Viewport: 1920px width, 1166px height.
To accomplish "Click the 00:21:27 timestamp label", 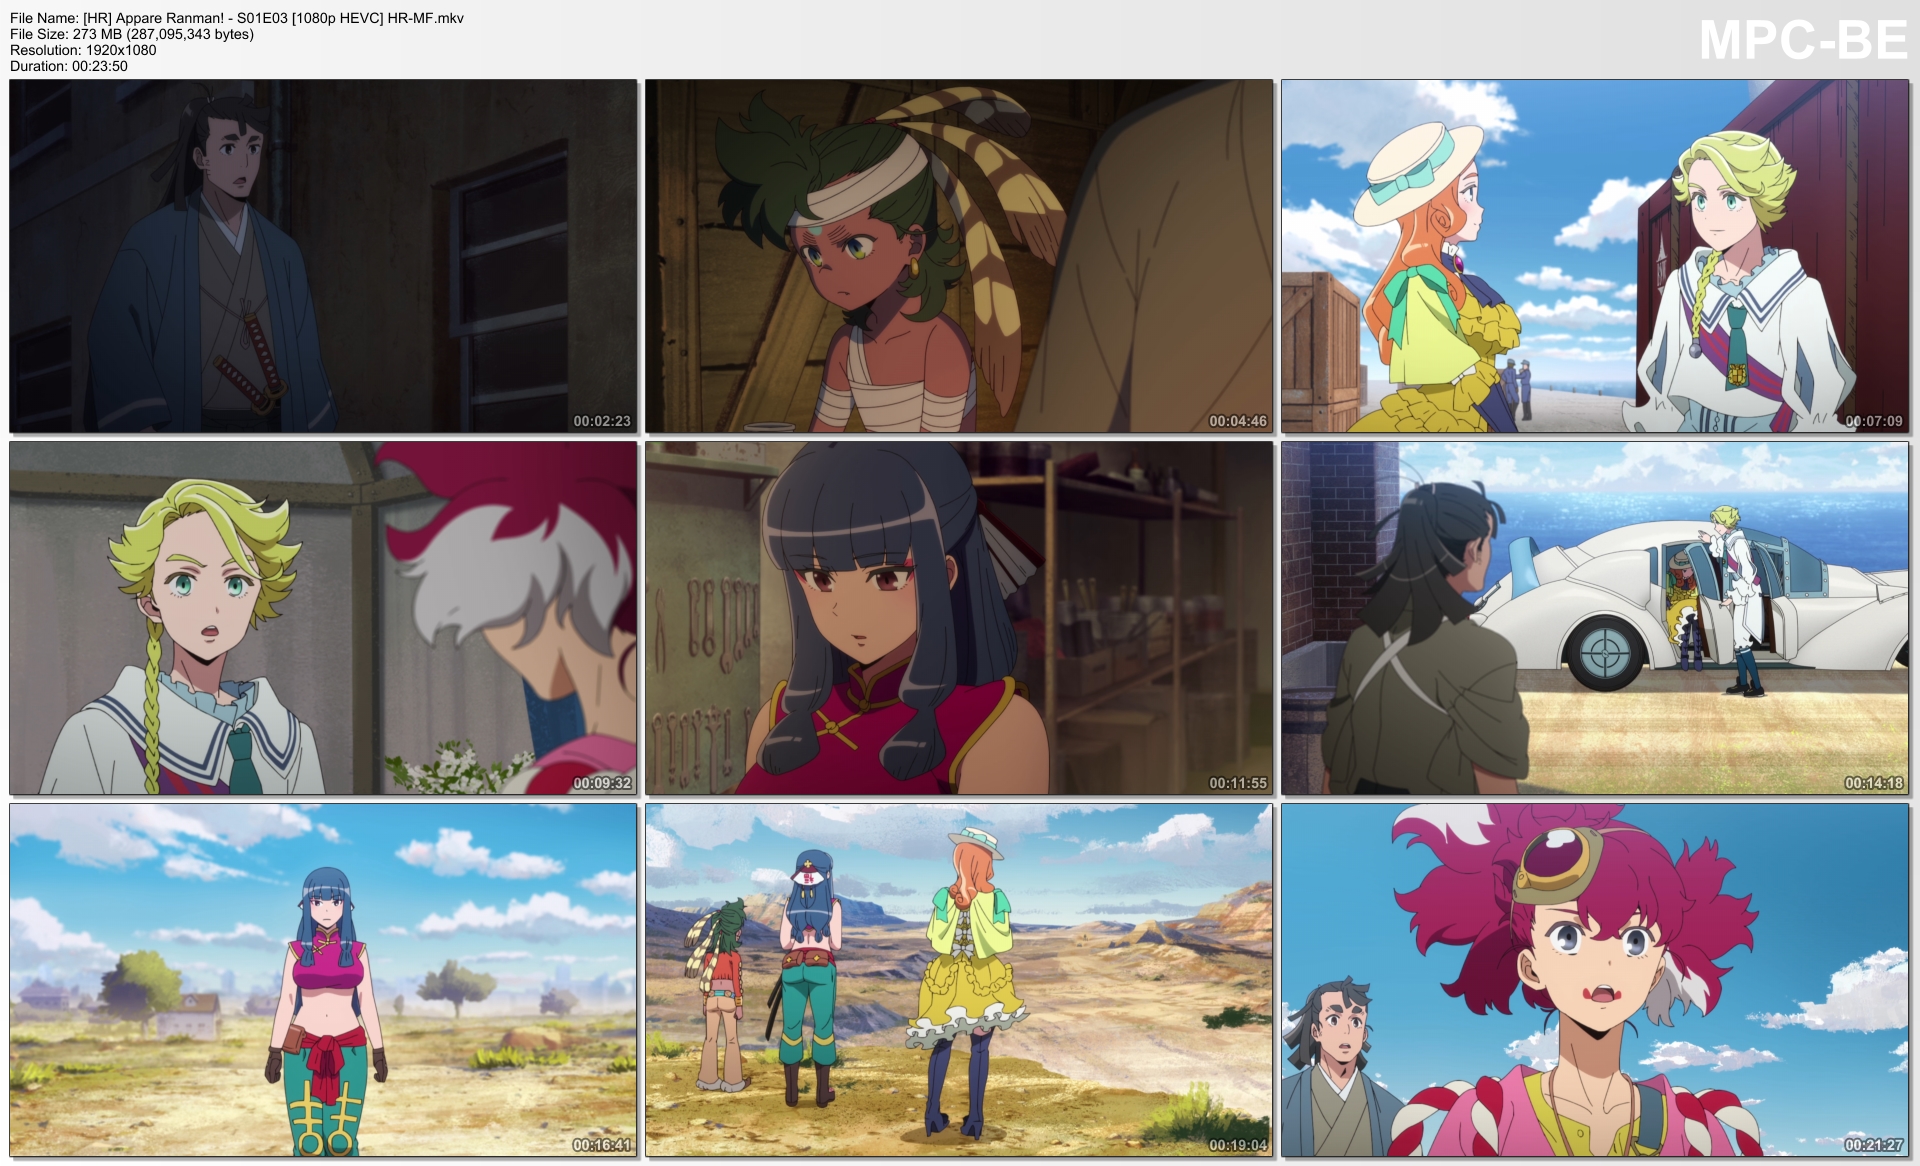I will pos(1874,1145).
